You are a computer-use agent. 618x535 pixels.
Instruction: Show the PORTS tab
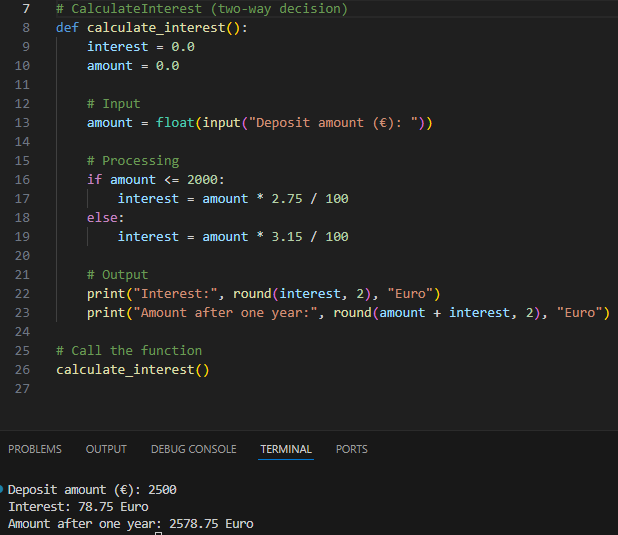click(352, 449)
